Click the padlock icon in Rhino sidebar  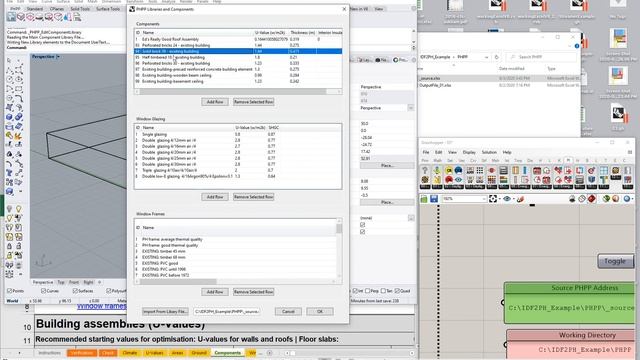coord(9,246)
